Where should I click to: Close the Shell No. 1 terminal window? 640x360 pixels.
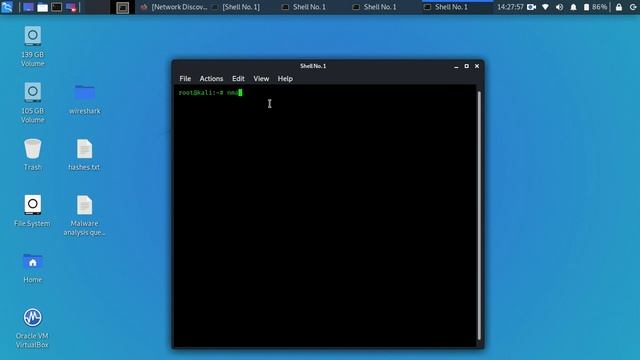point(477,66)
